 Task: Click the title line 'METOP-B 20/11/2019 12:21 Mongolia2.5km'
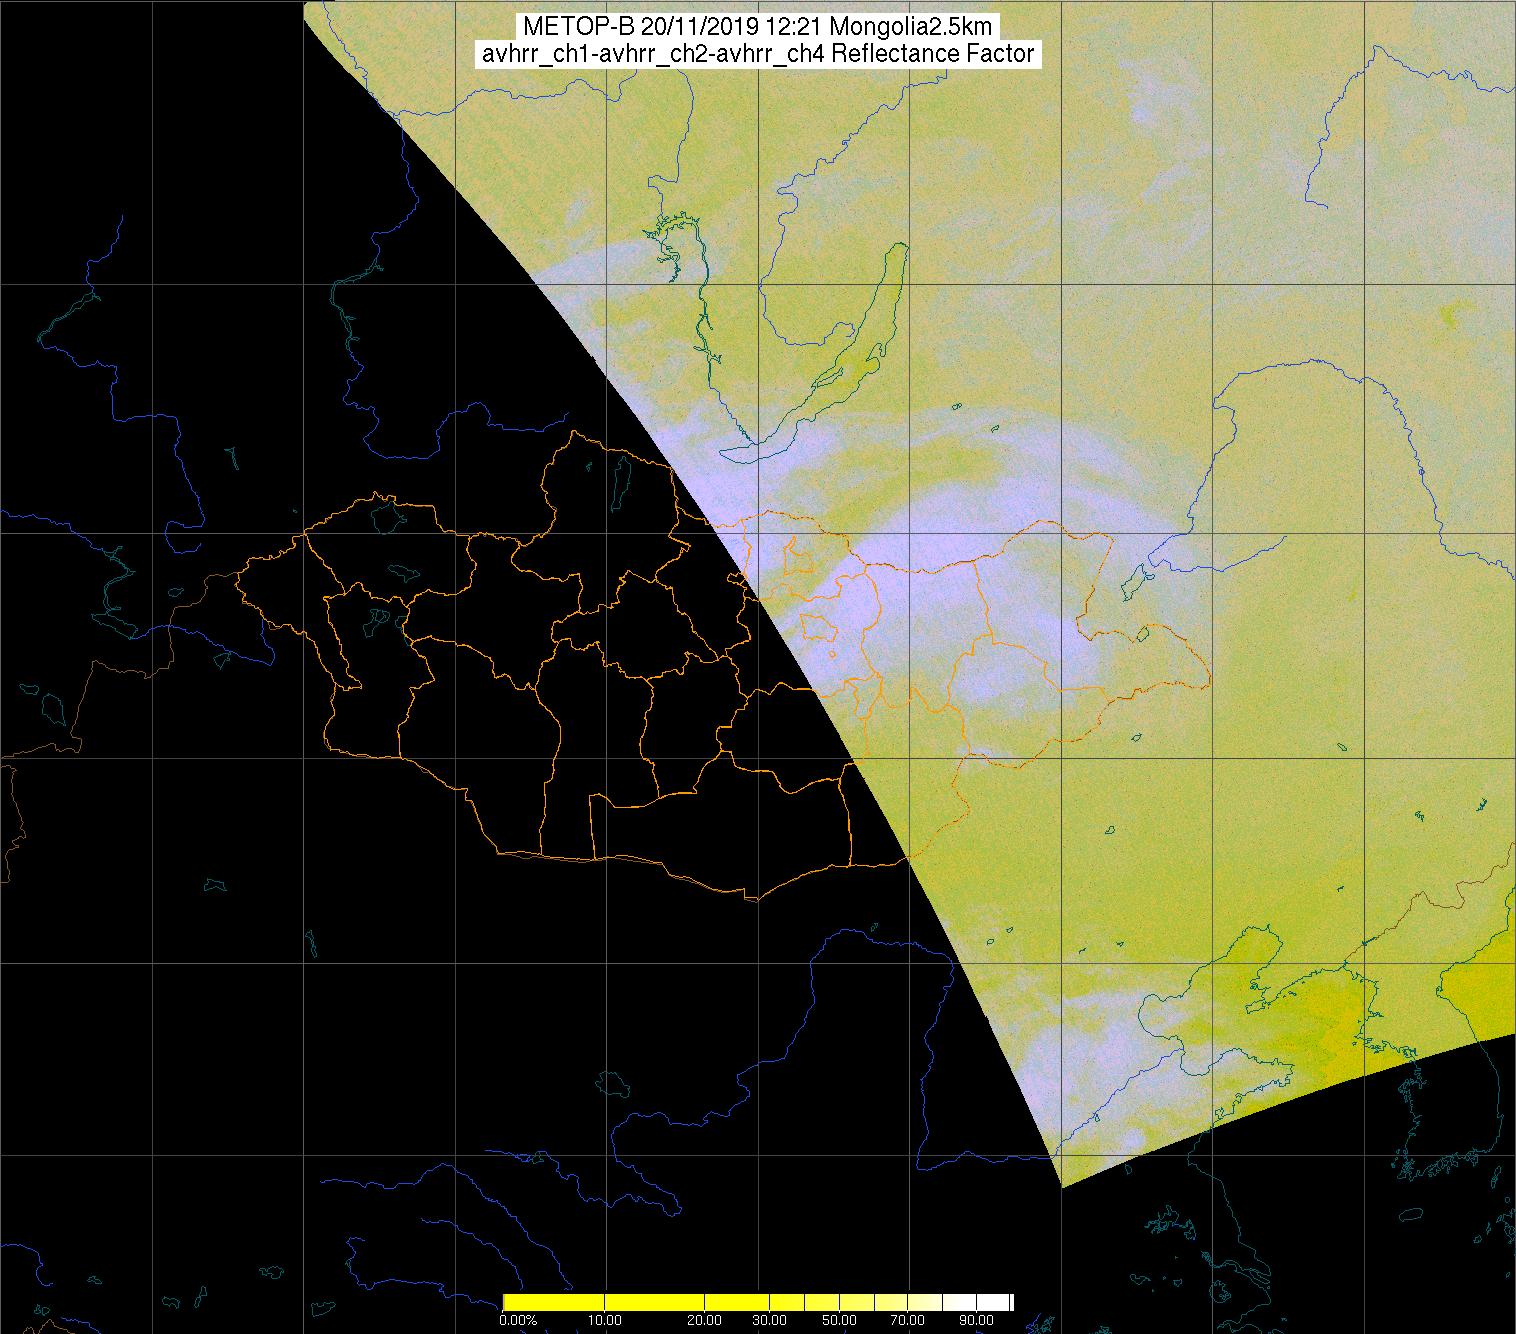758,27
